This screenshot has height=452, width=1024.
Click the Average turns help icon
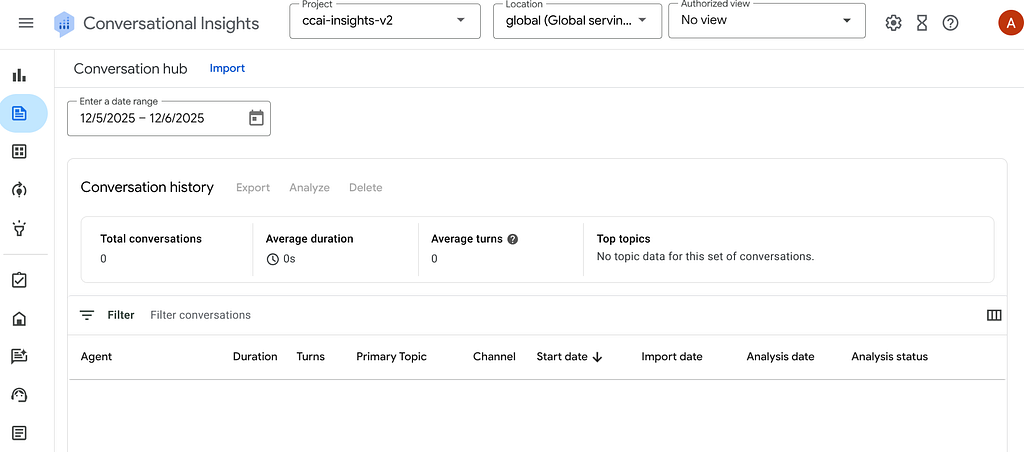[513, 239]
